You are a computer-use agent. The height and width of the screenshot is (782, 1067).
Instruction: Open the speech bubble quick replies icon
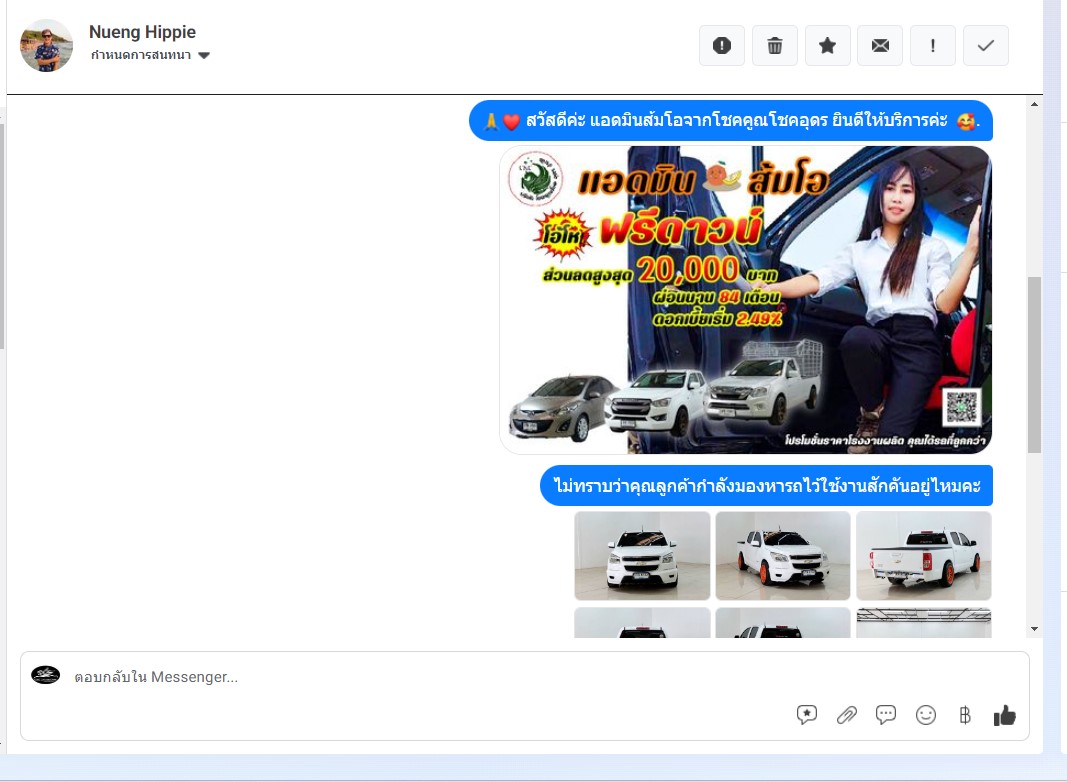pos(886,715)
